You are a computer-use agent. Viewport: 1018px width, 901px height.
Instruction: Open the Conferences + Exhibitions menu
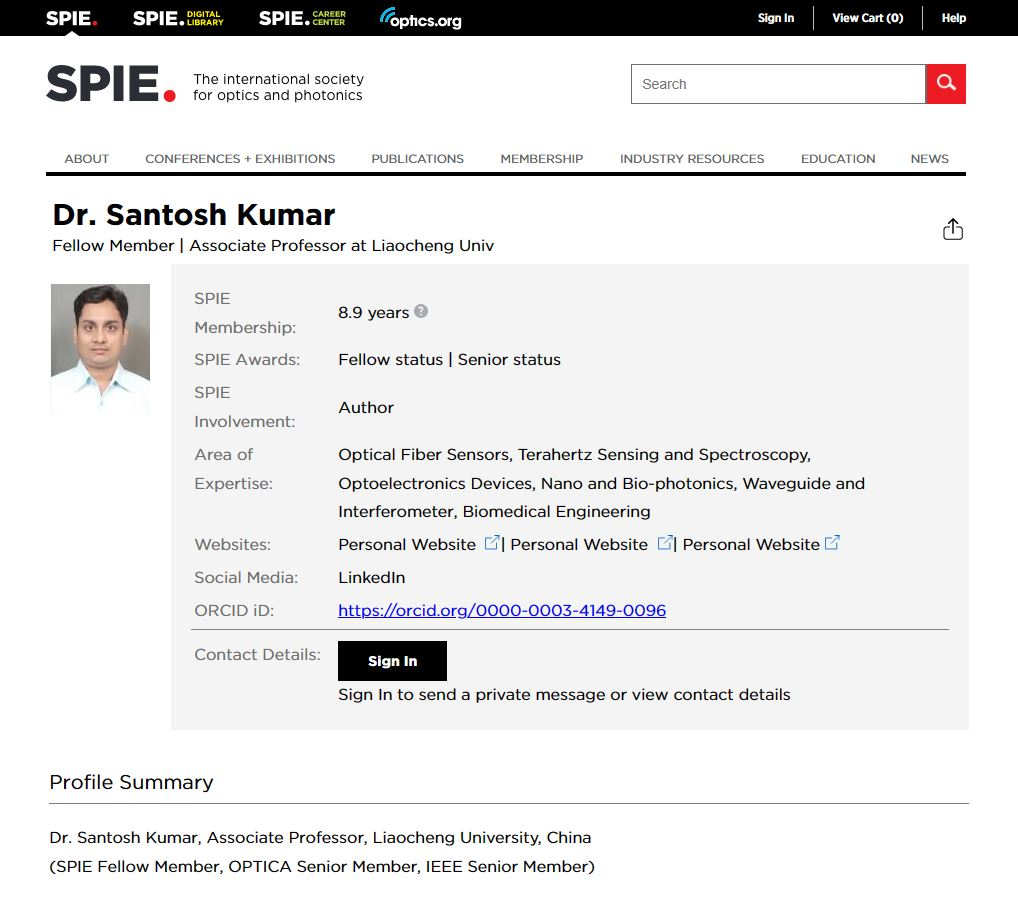tap(240, 159)
